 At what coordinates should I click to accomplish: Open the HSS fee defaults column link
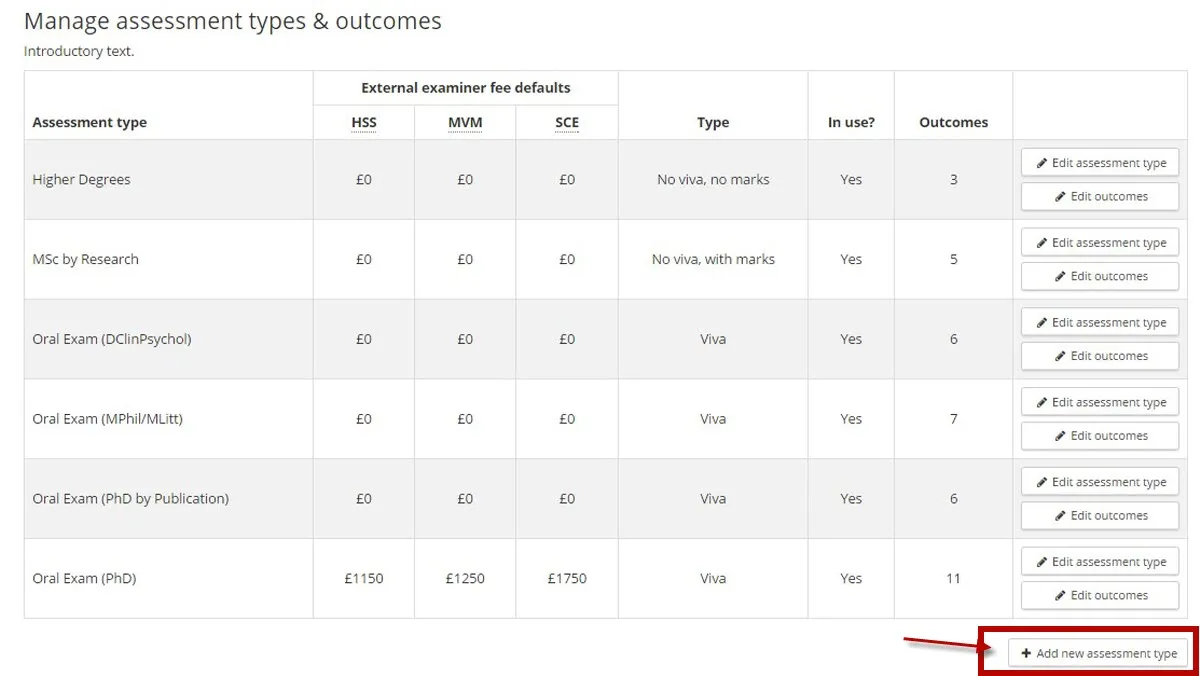coord(363,122)
